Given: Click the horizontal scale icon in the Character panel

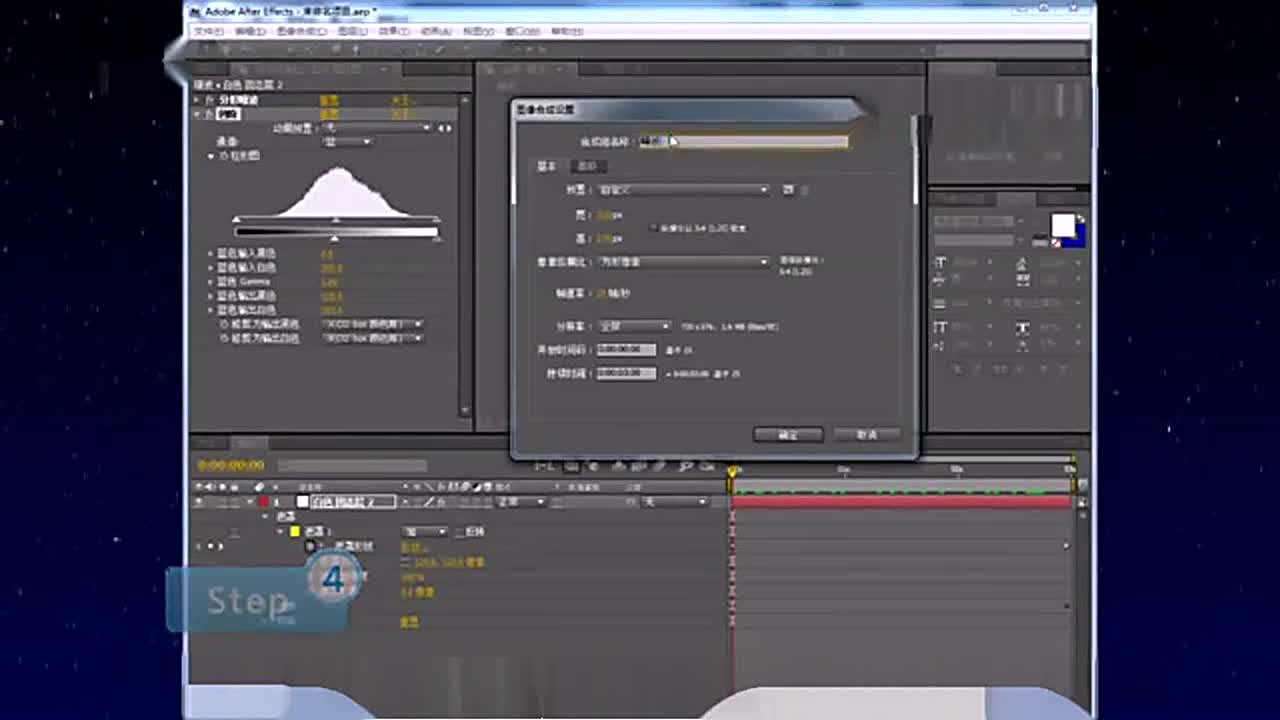Looking at the screenshot, I should tap(1022, 327).
